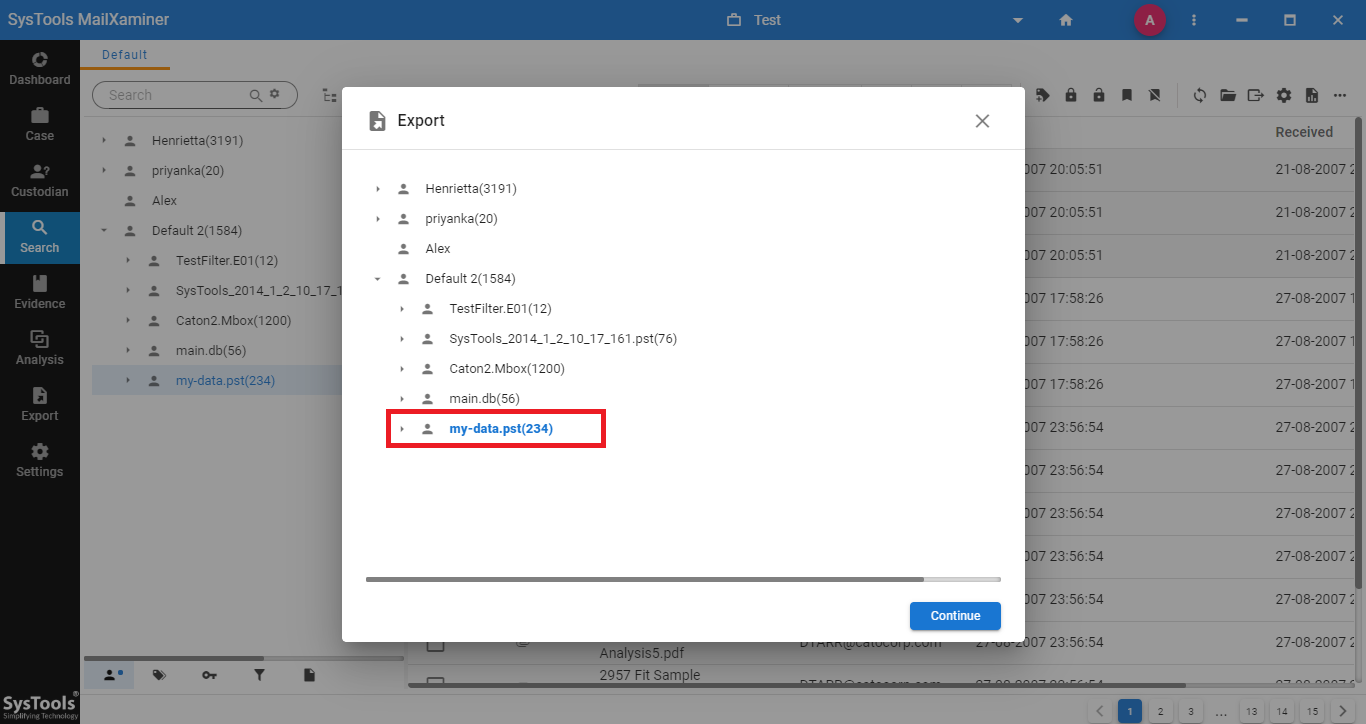1366x724 pixels.
Task: Select Caton2.Mbox(1200) label in the Export dialog
Action: (507, 369)
